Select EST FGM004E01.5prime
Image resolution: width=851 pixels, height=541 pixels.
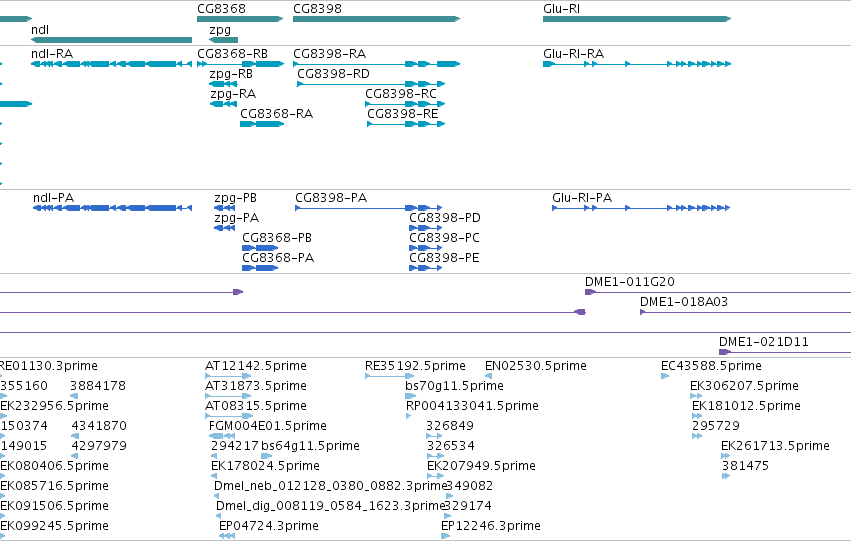268,427
